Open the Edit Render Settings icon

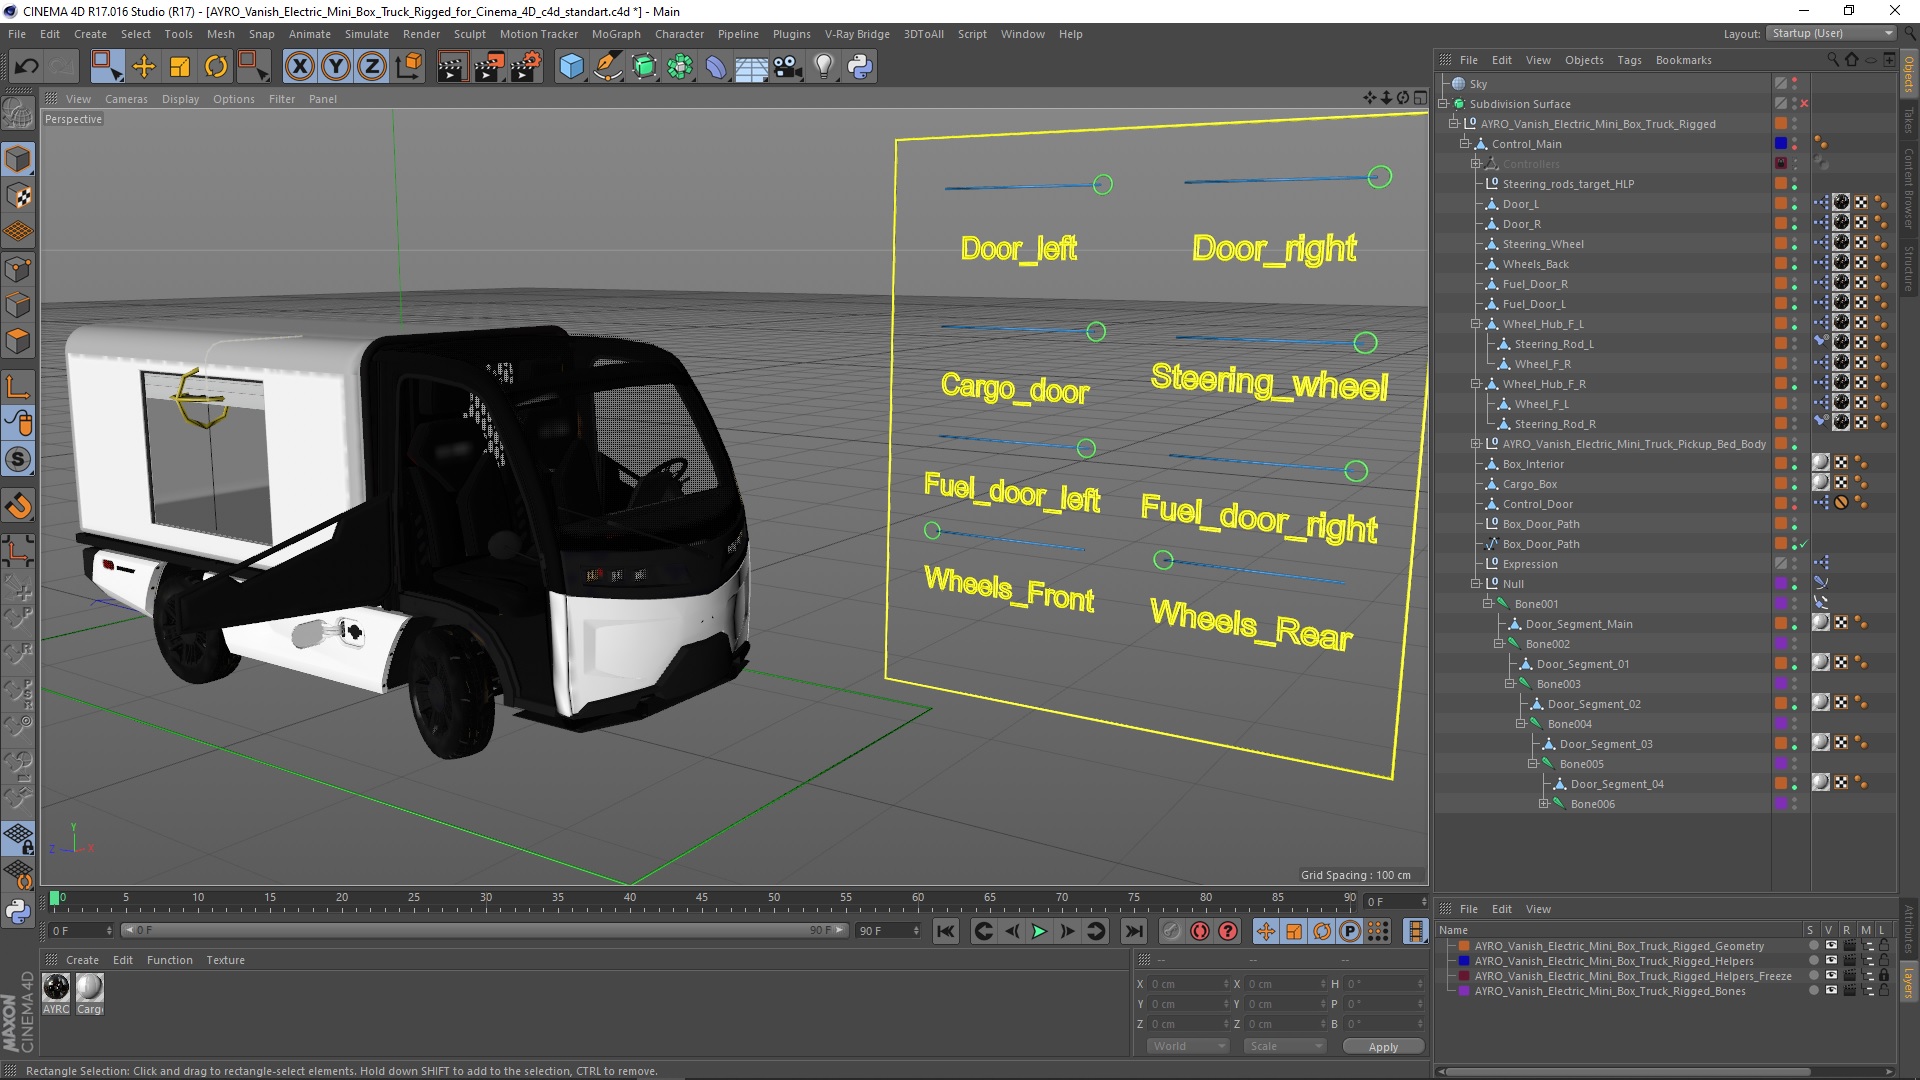coord(526,67)
